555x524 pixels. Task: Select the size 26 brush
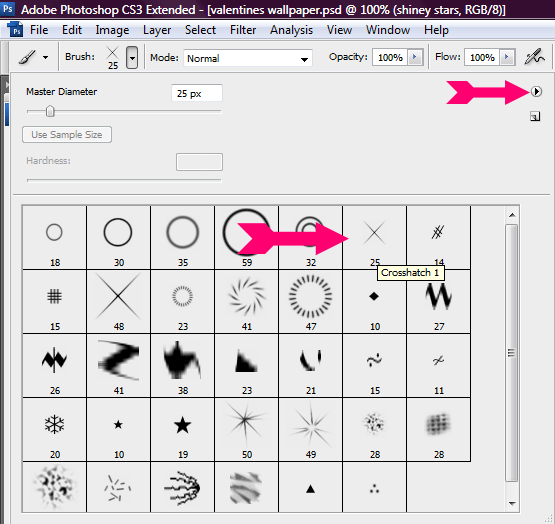(55, 366)
